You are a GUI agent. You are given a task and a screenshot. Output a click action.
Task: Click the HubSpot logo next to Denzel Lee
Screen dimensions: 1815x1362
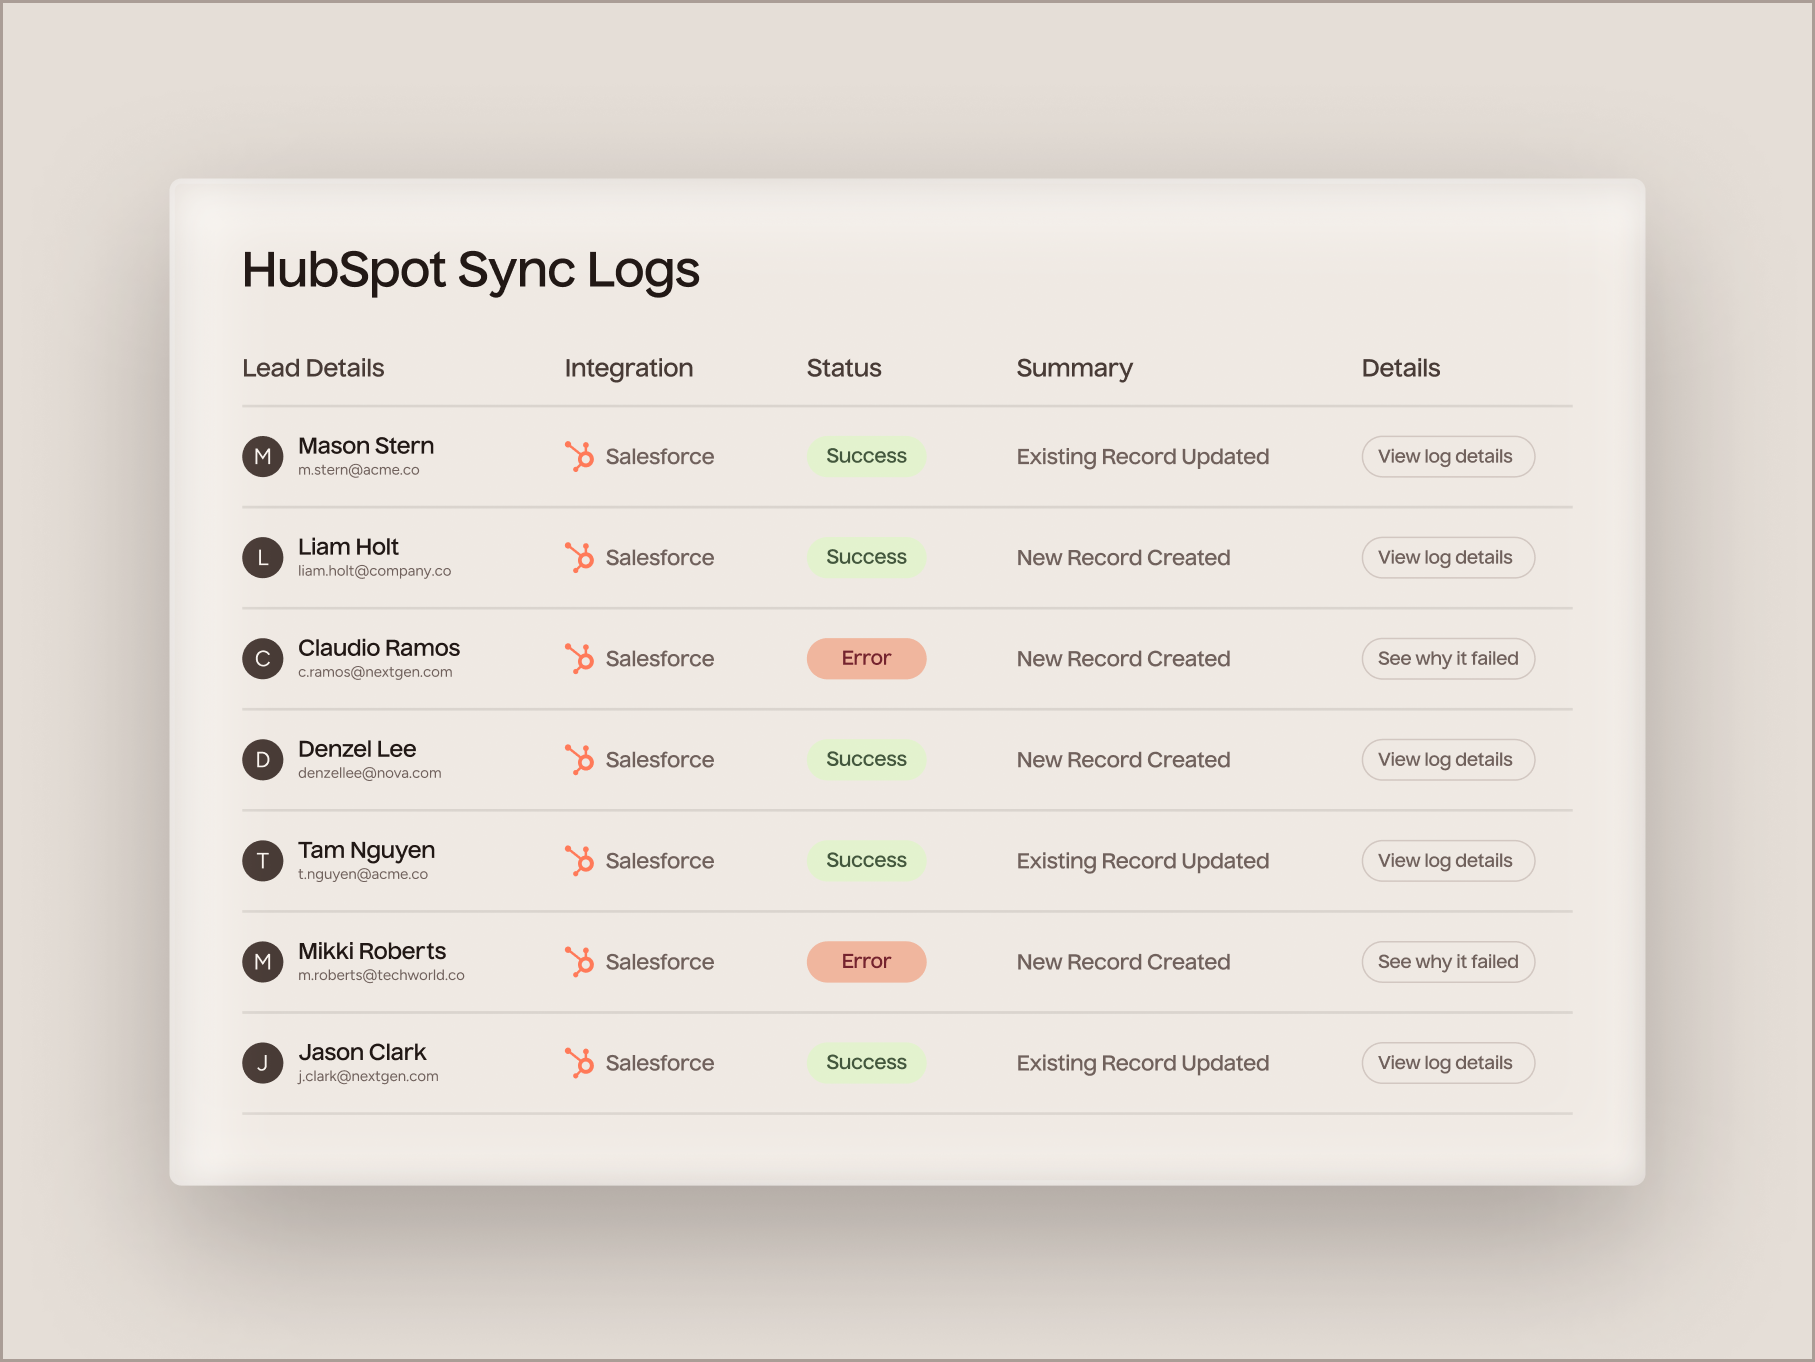pyautogui.click(x=581, y=760)
